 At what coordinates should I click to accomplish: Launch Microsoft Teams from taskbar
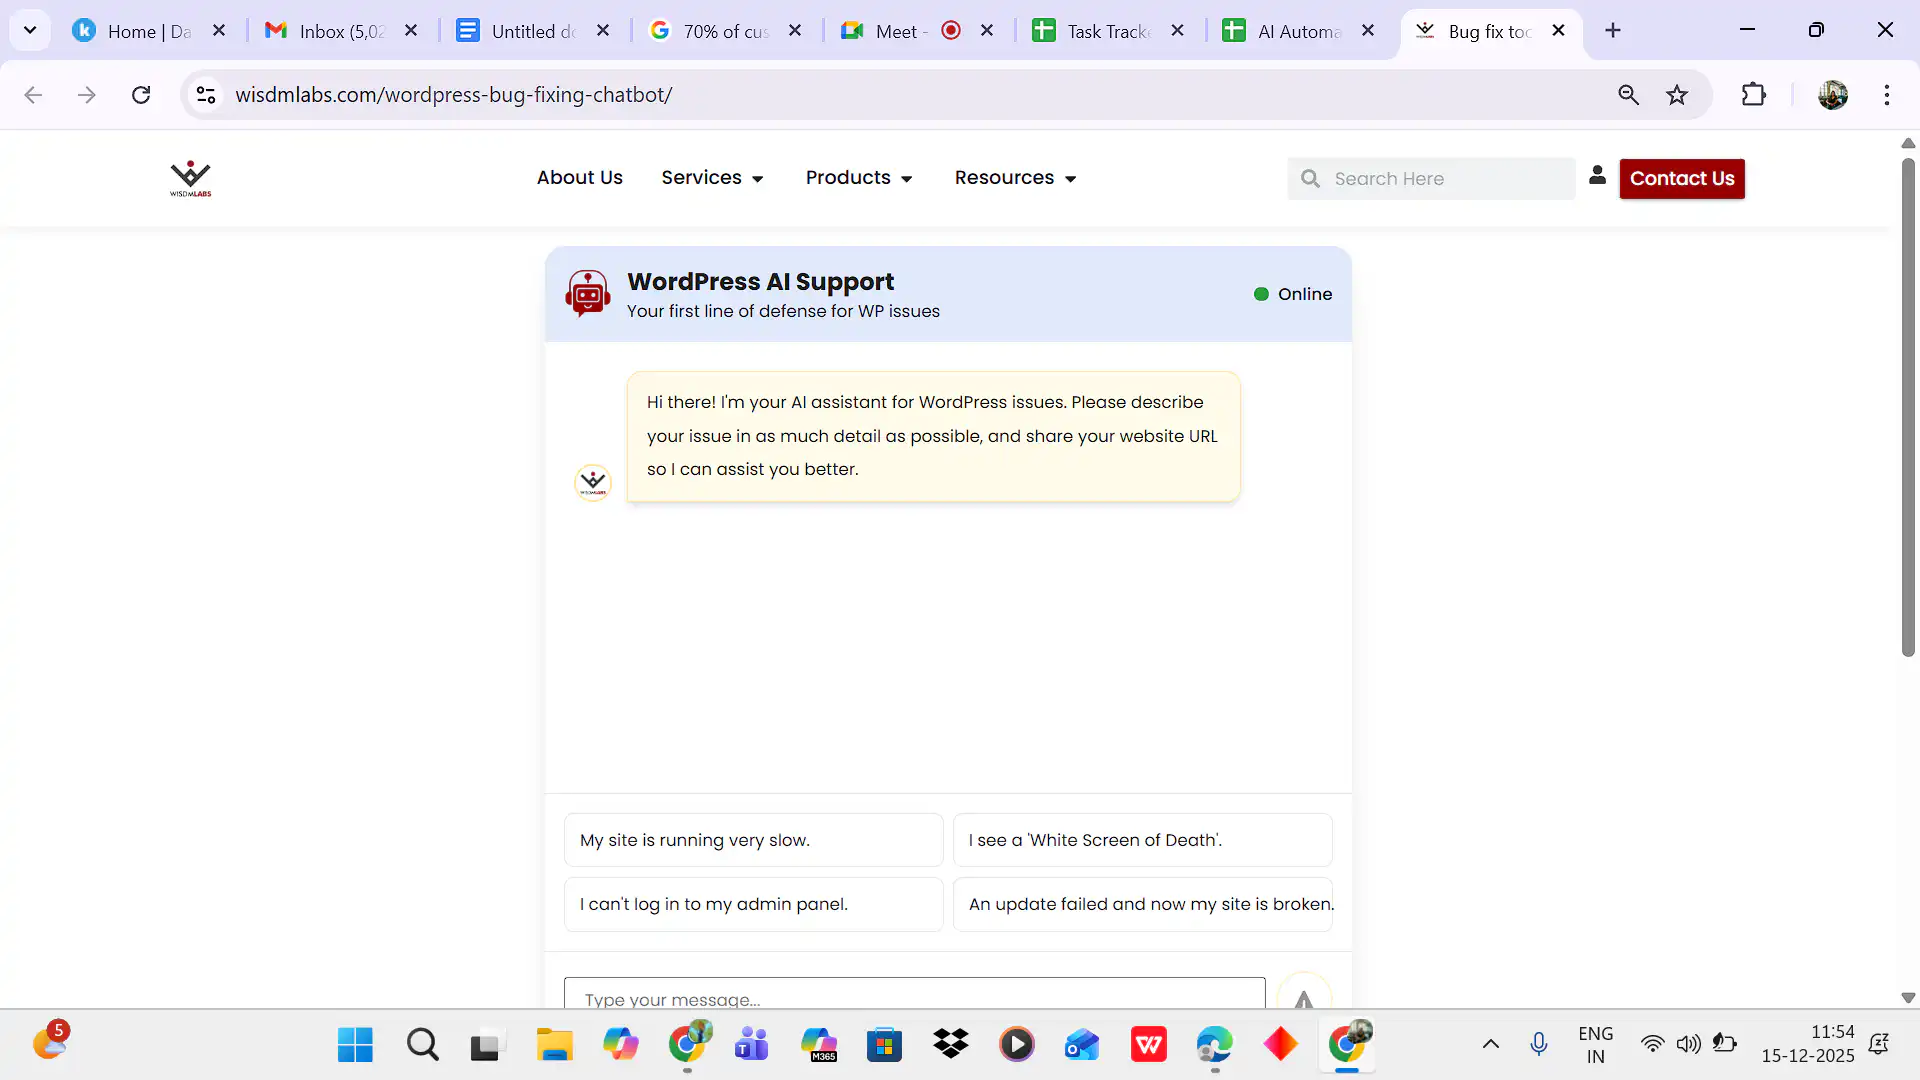751,1045
